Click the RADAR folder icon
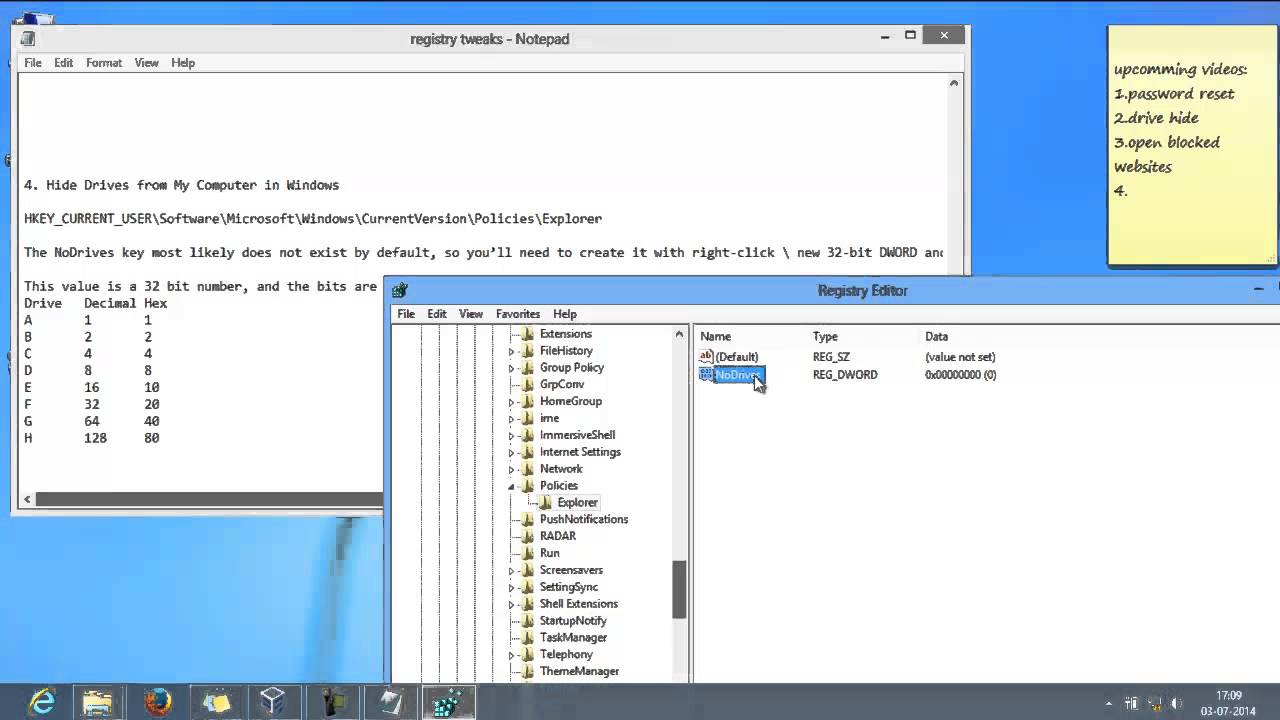The width and height of the screenshot is (1280, 720). pyautogui.click(x=528, y=536)
